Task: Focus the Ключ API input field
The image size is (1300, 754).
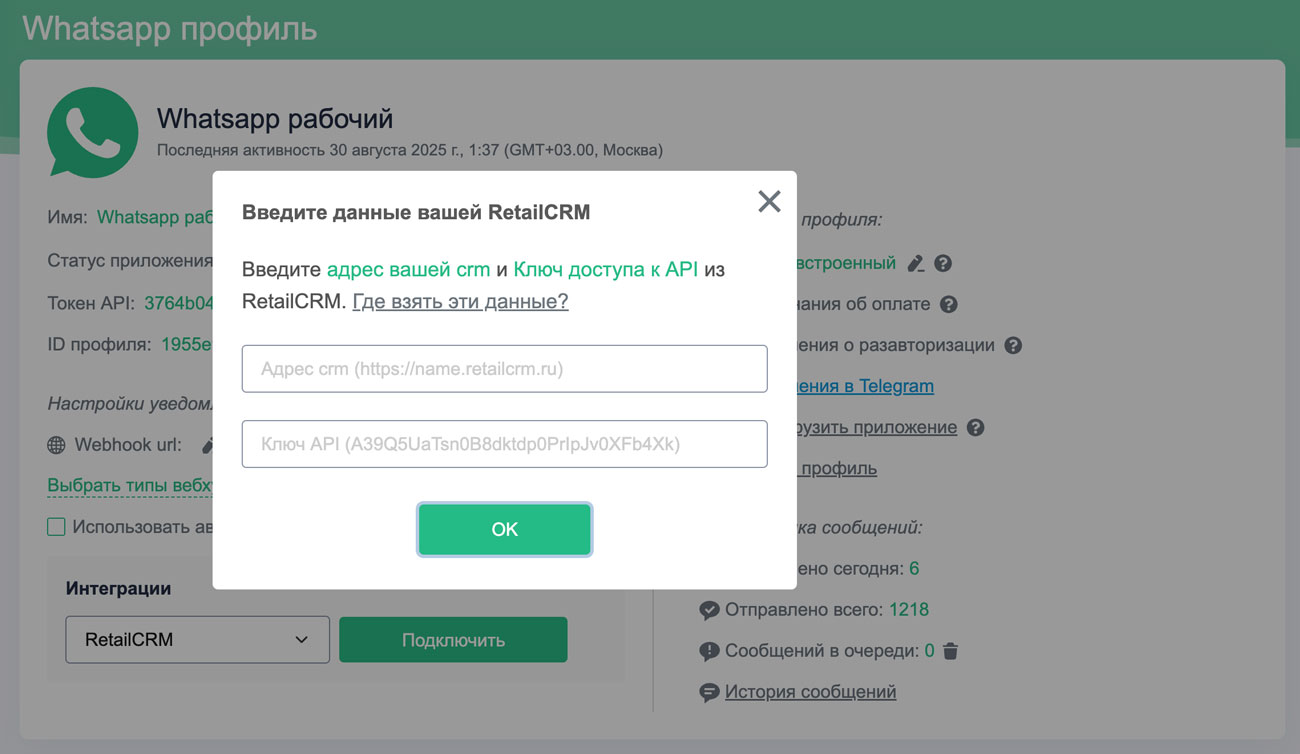Action: [504, 444]
